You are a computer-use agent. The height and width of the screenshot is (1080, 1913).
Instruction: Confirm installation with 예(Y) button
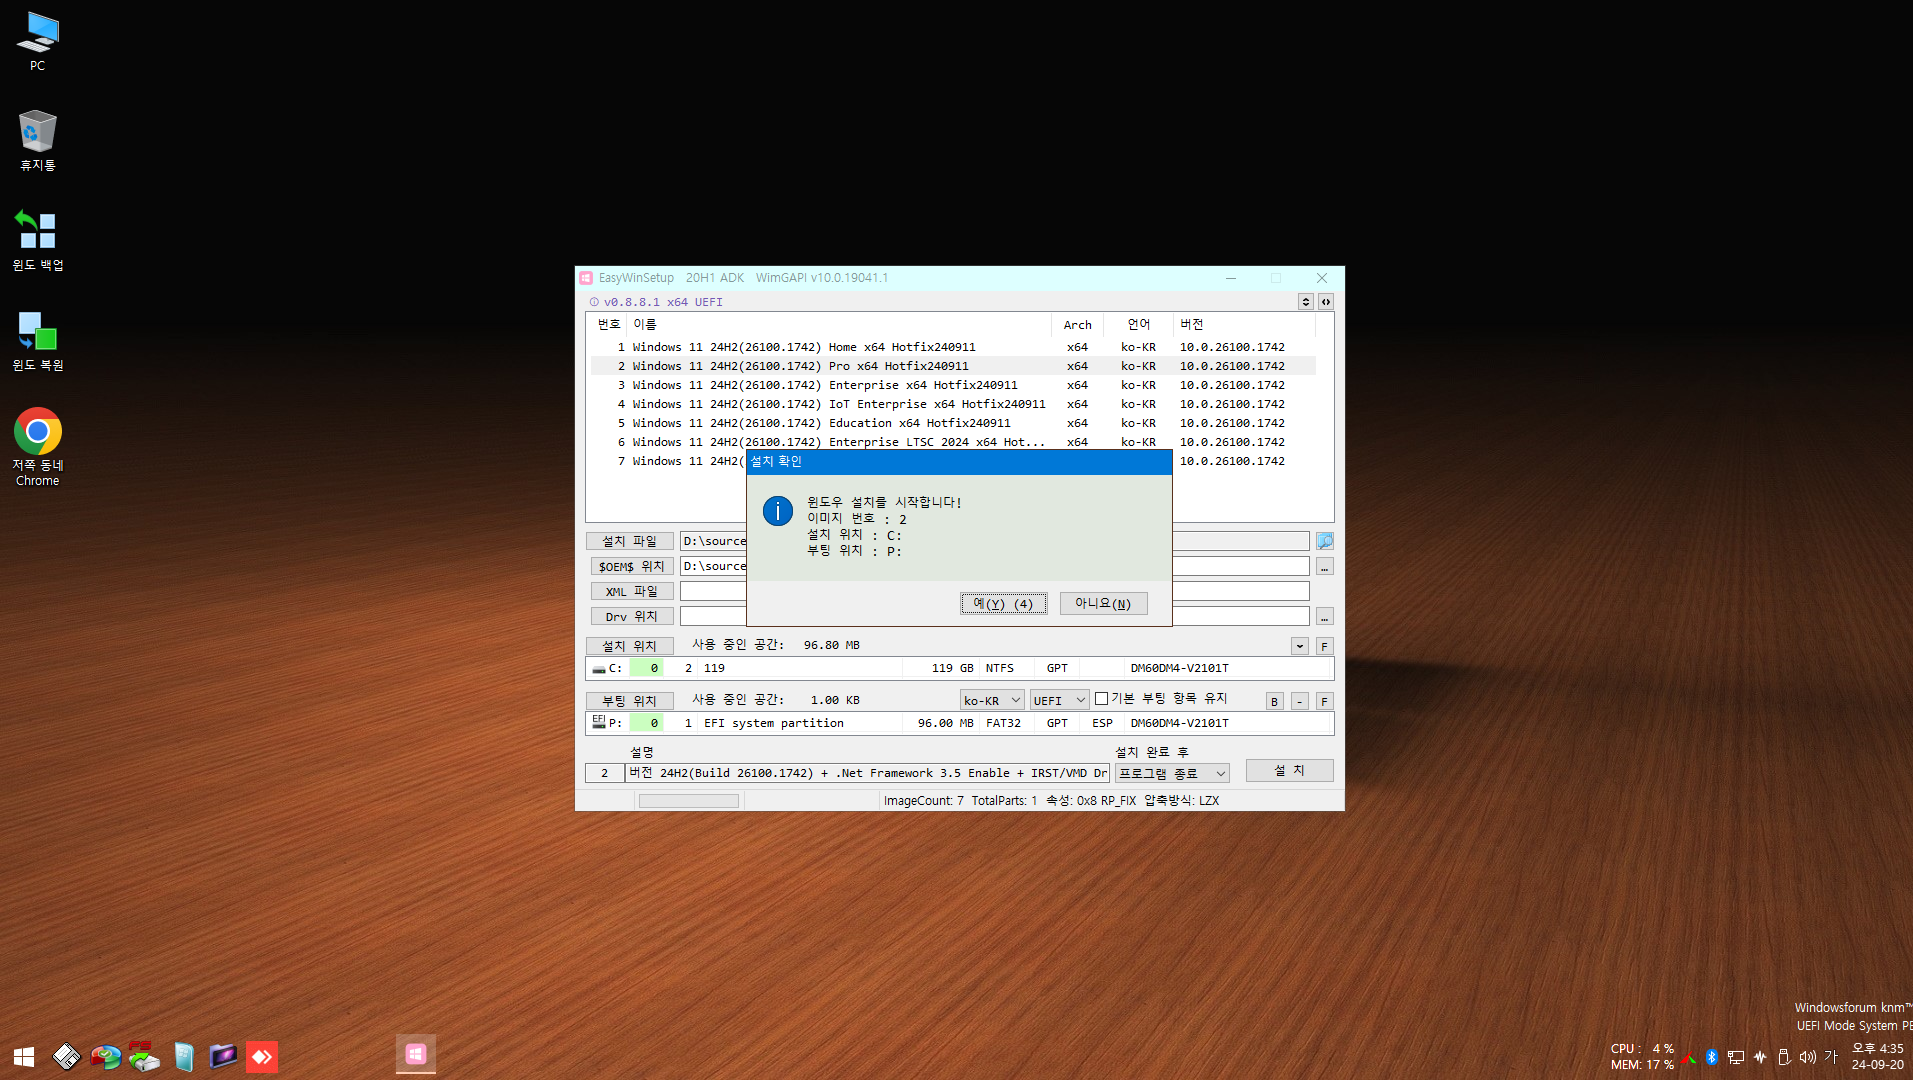(1003, 603)
